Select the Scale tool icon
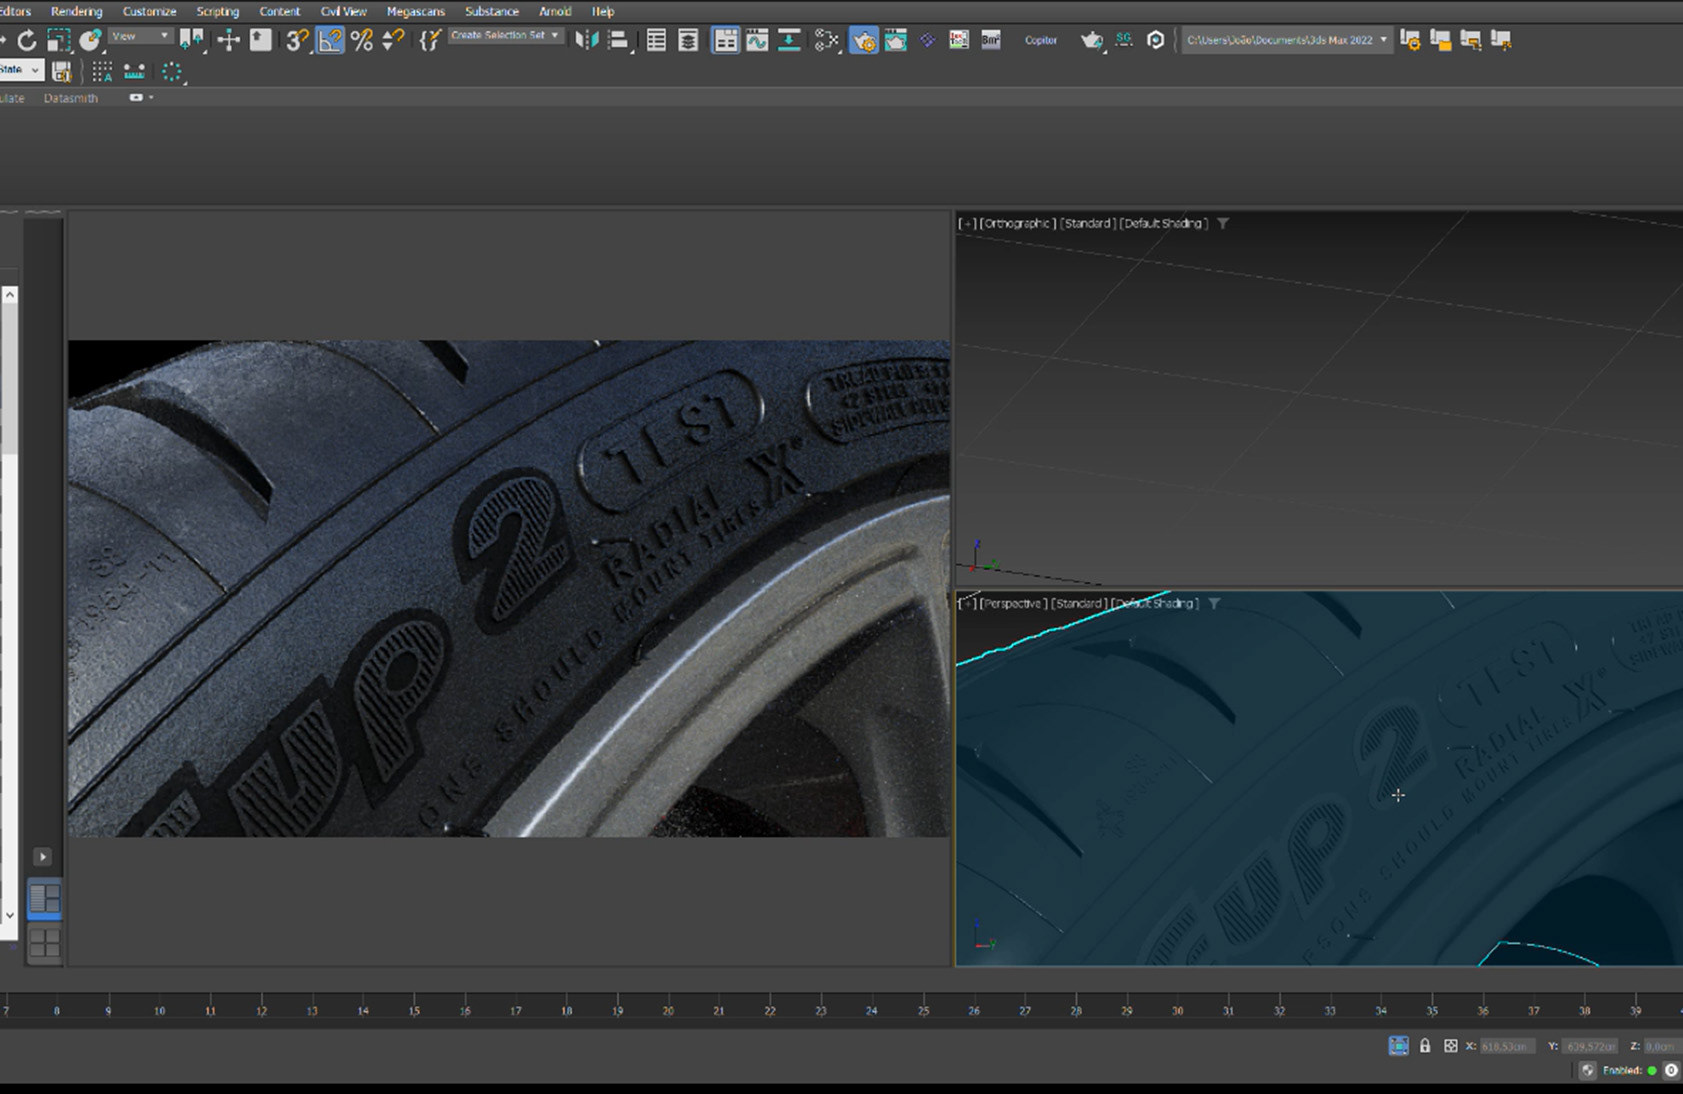 coord(59,40)
